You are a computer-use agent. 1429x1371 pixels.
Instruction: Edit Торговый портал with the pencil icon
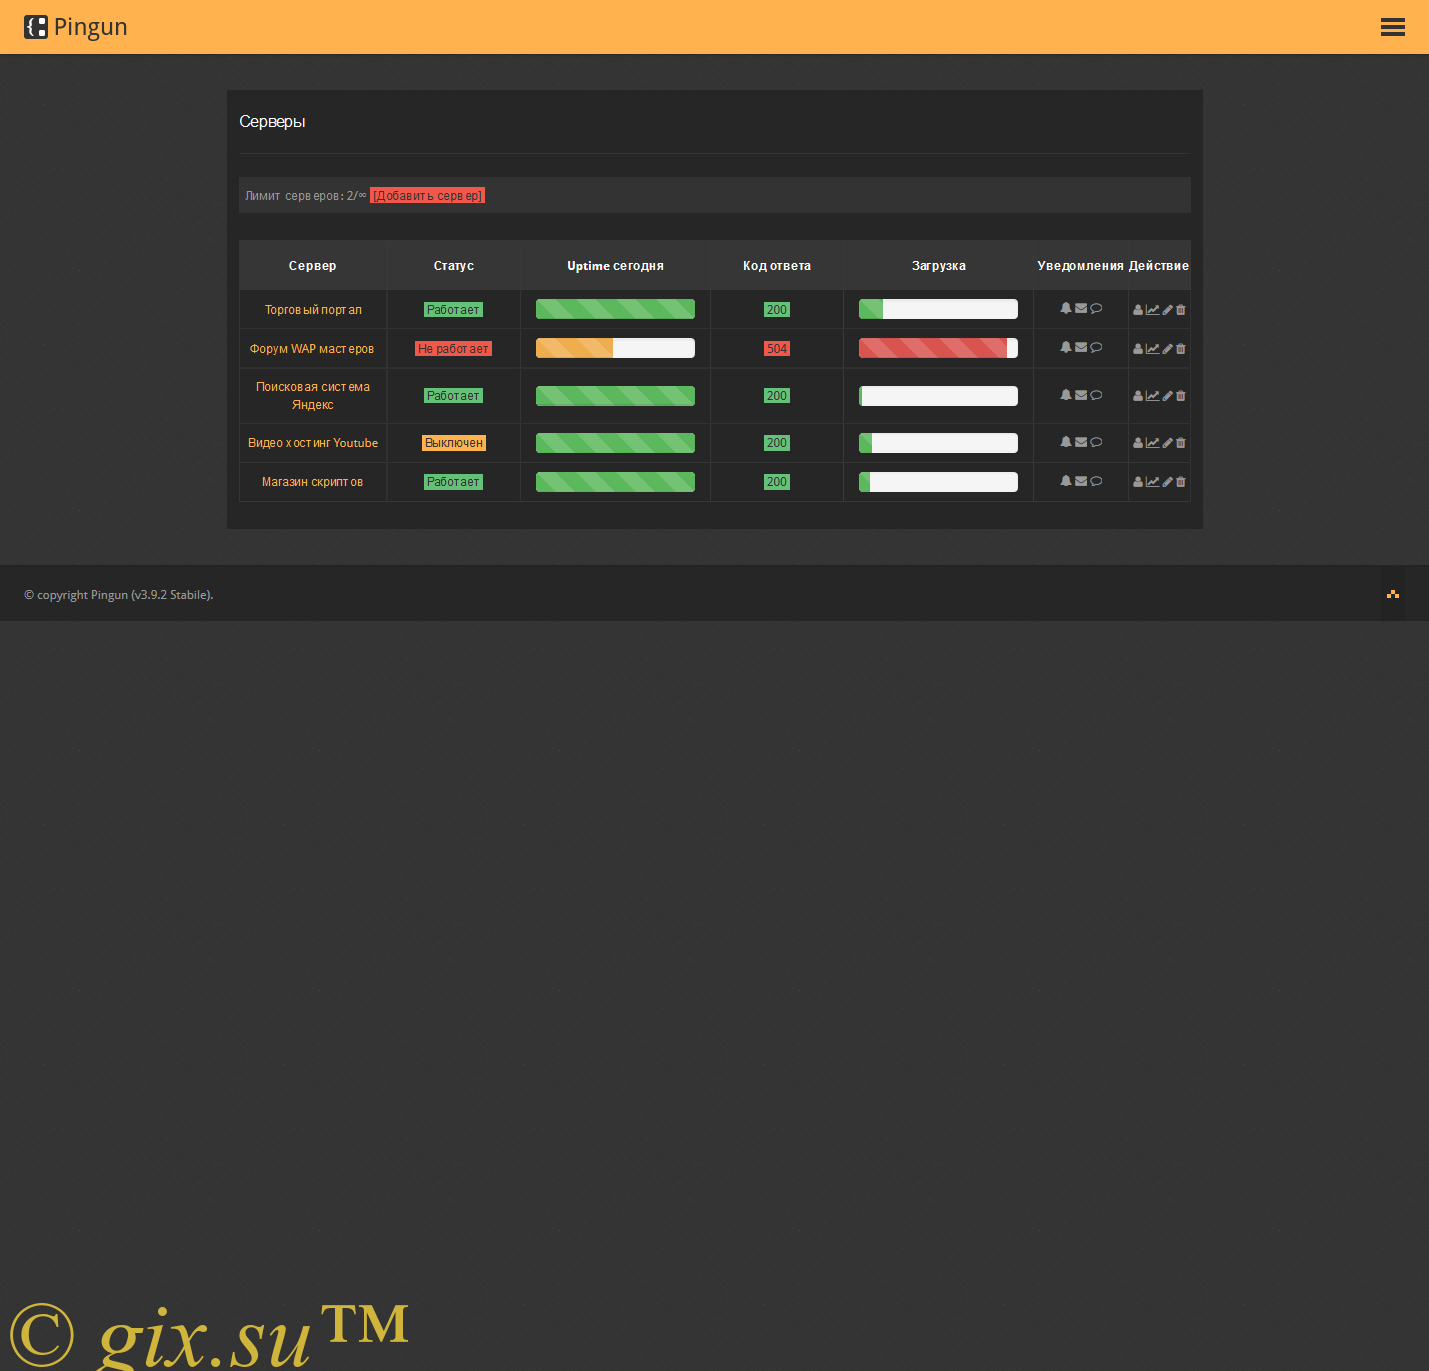point(1168,310)
